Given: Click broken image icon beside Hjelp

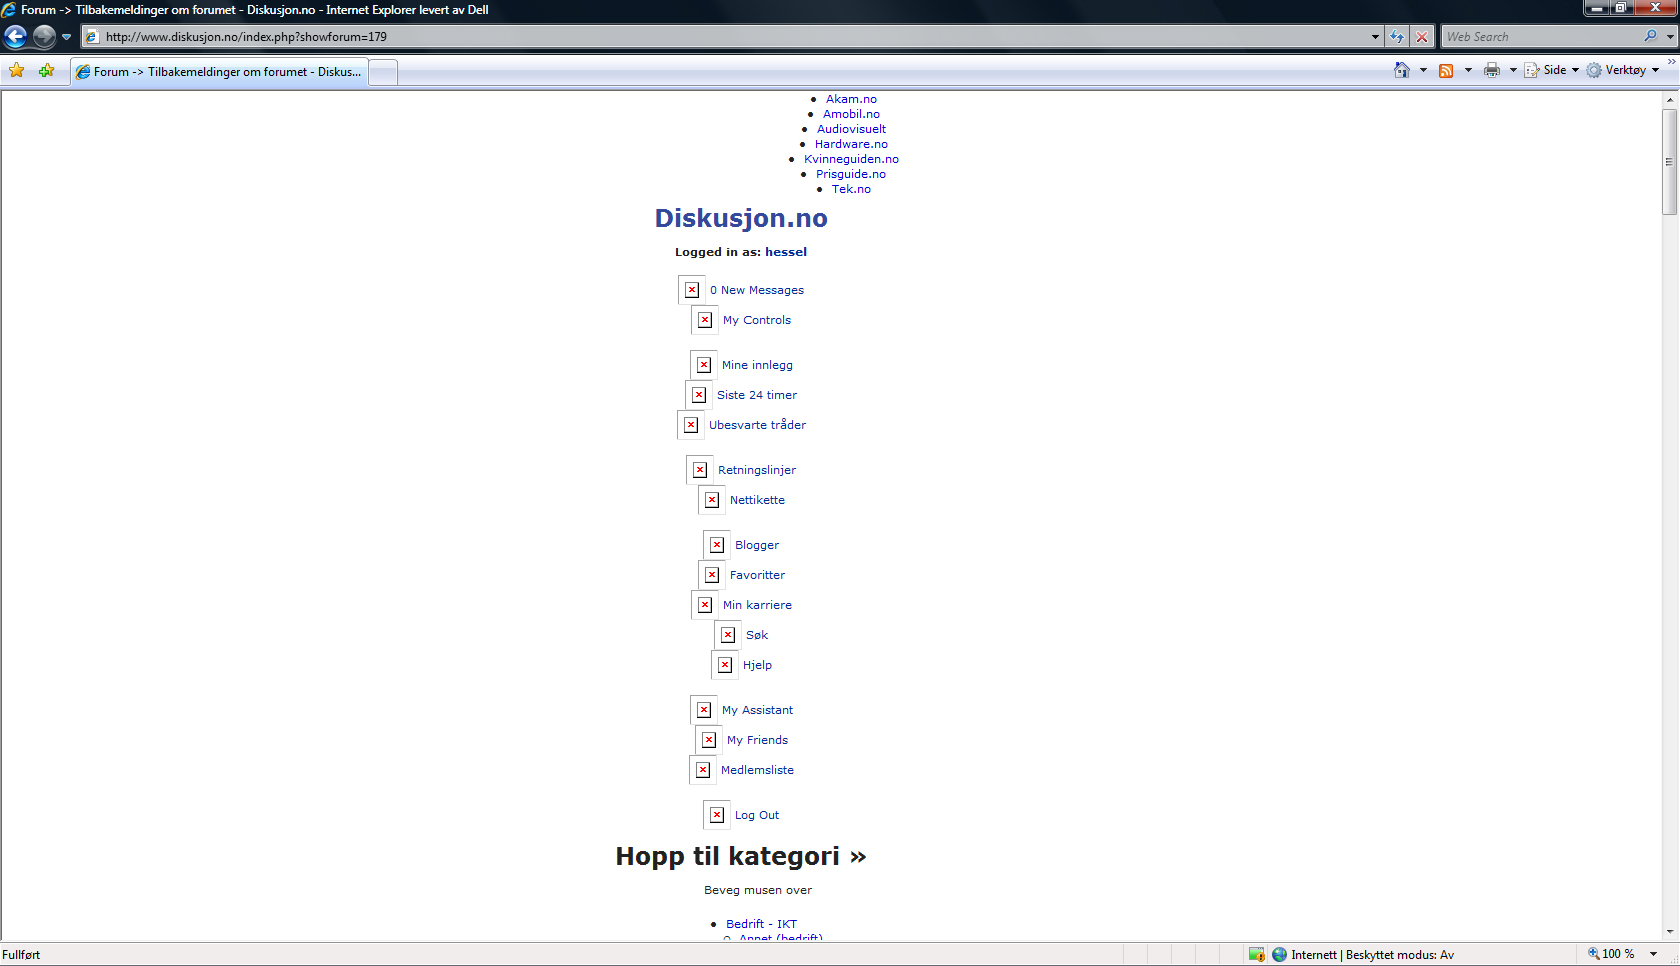Looking at the screenshot, I should (725, 665).
